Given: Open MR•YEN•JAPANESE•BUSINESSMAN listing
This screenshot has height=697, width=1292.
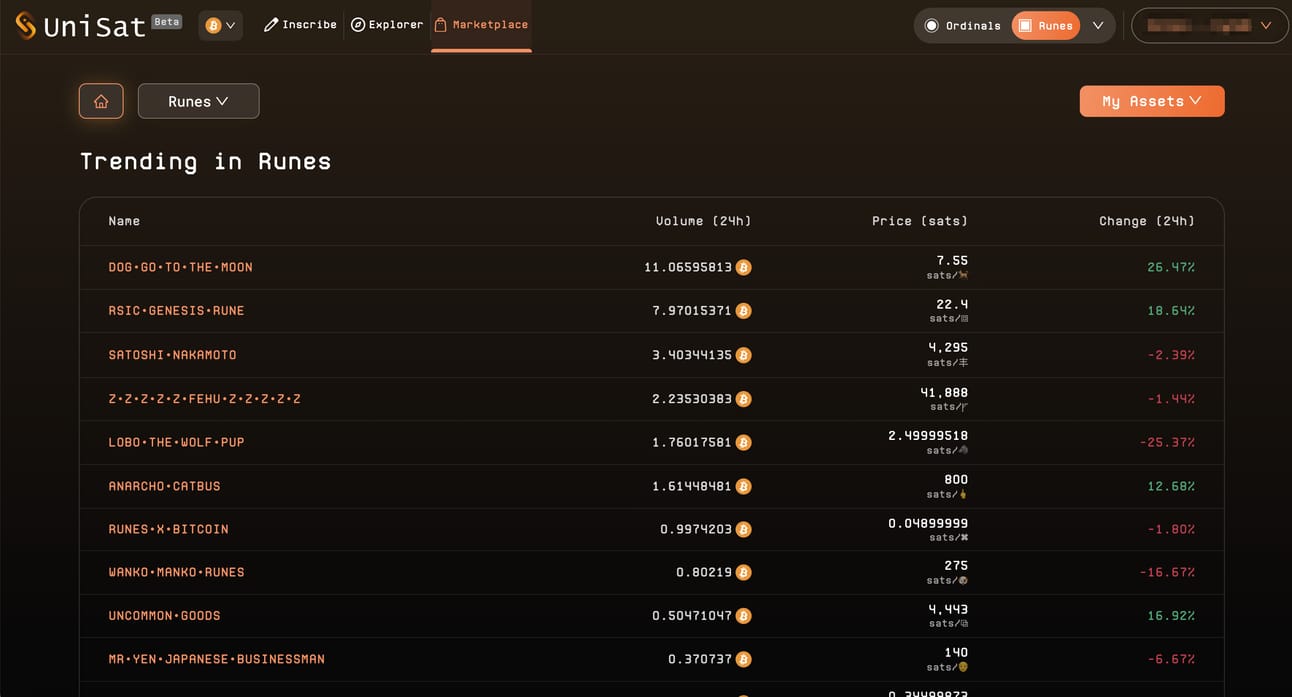Looking at the screenshot, I should tap(216, 659).
